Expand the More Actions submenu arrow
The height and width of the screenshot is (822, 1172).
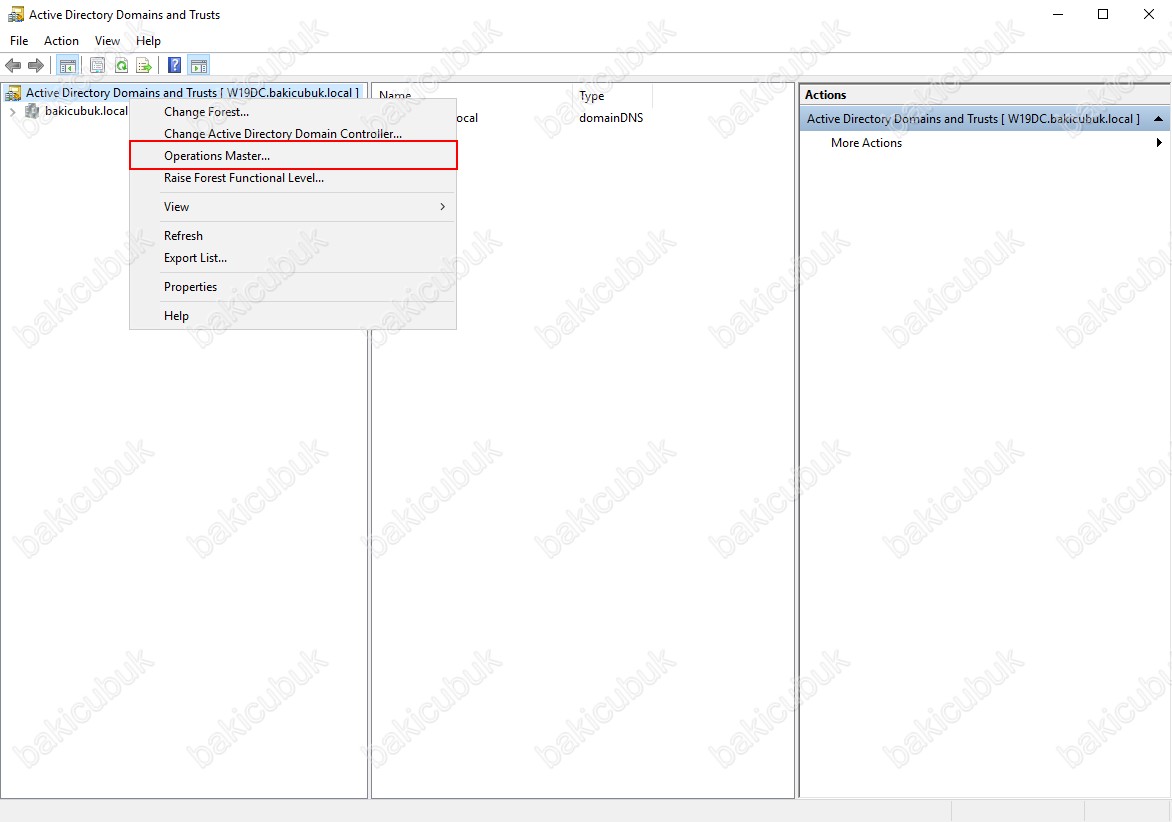pyautogui.click(x=1159, y=143)
